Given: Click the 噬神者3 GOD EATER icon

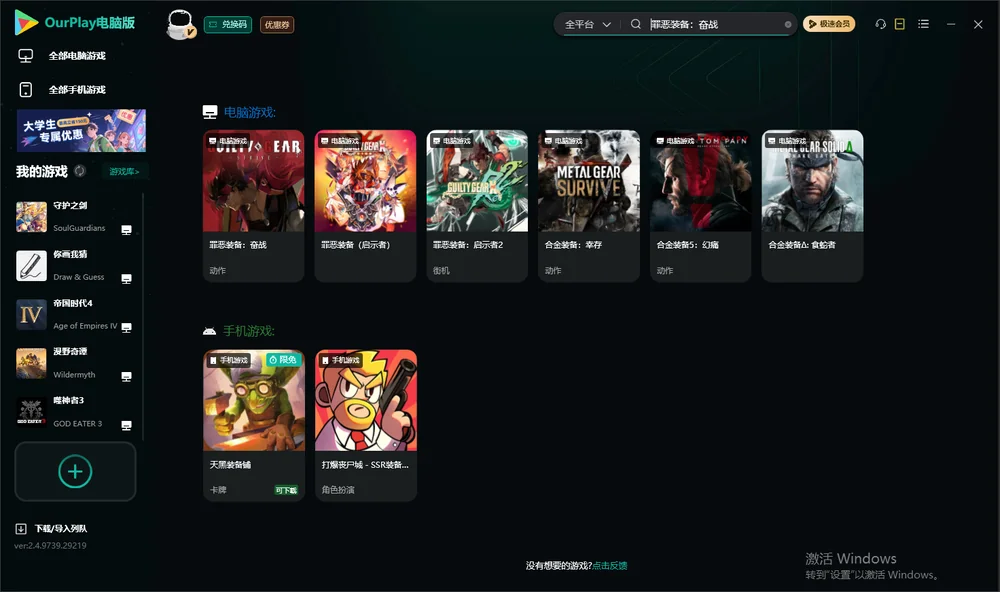Looking at the screenshot, I should [31, 412].
